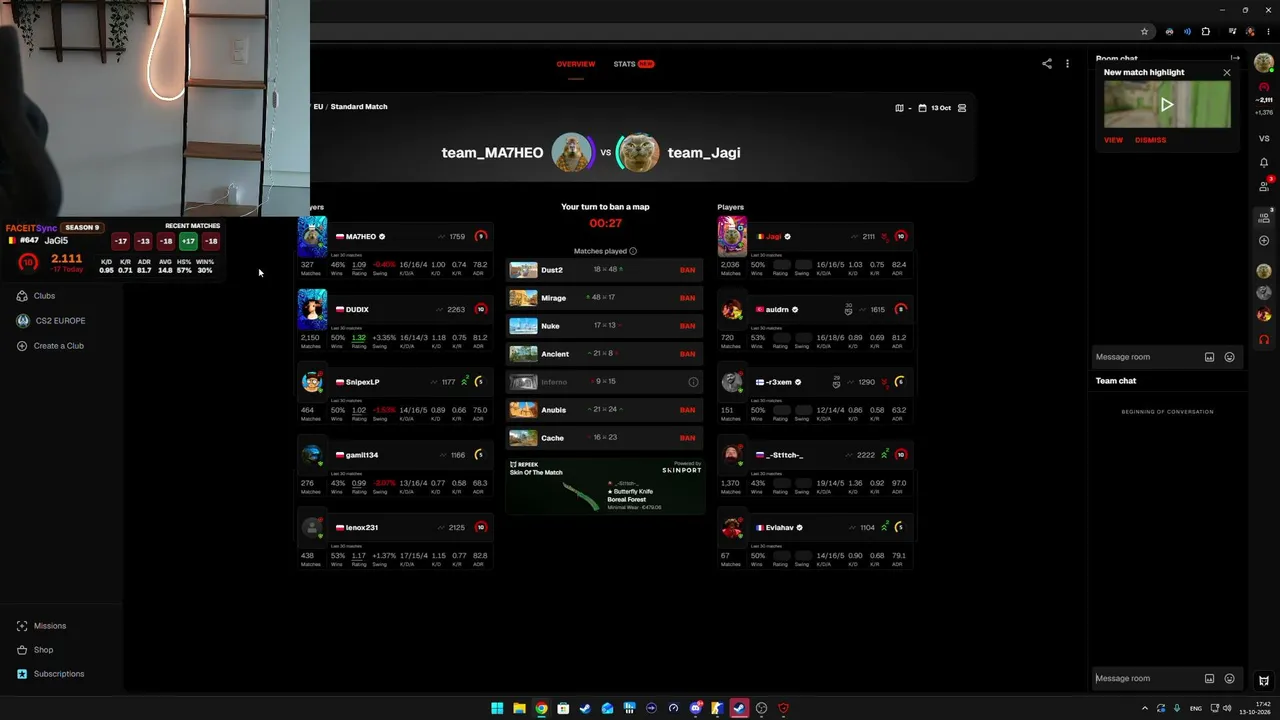Show info for the Inferno map
Viewport: 1280px width, 720px height.
(x=693, y=382)
